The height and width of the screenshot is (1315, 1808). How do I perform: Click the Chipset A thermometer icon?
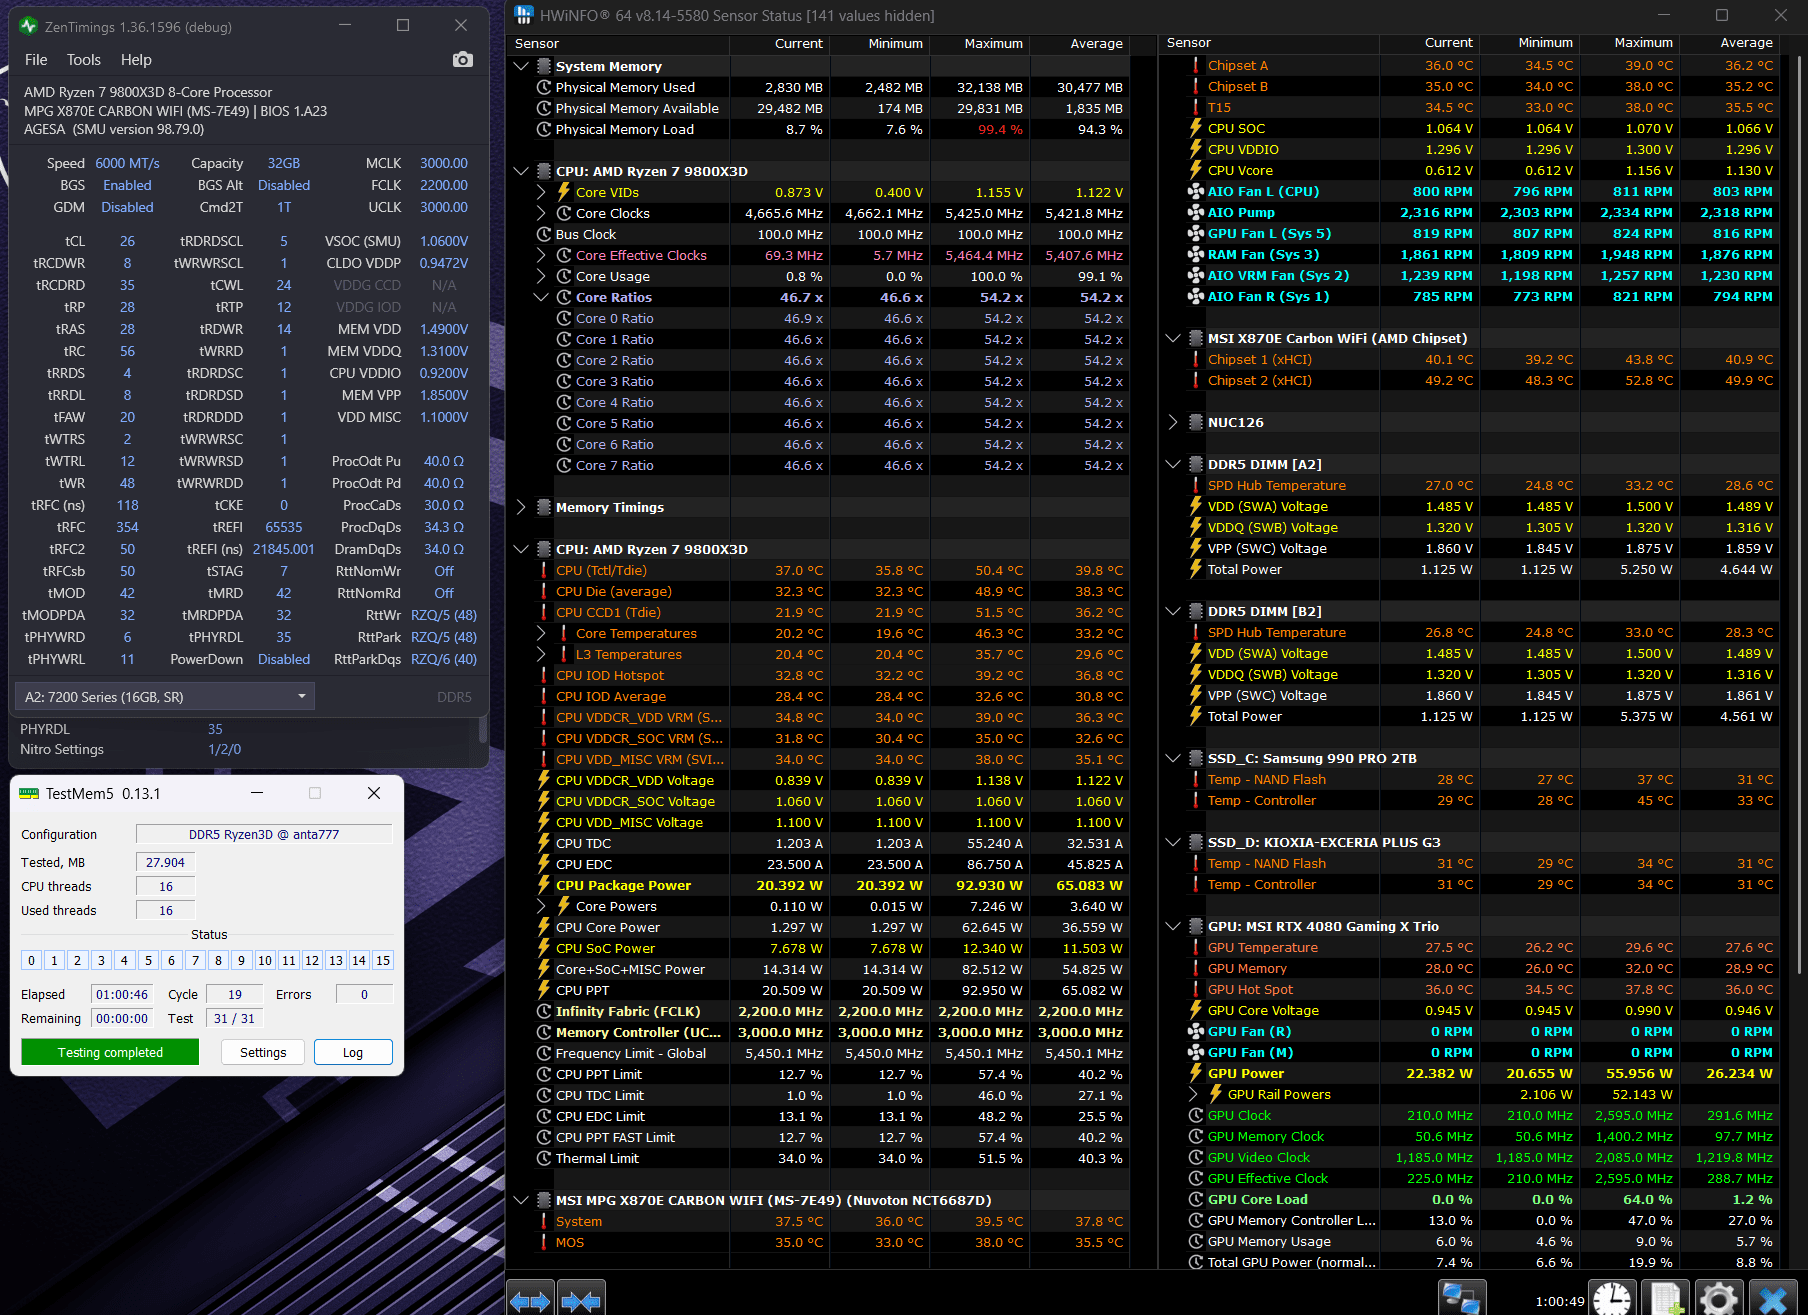pyautogui.click(x=1195, y=65)
